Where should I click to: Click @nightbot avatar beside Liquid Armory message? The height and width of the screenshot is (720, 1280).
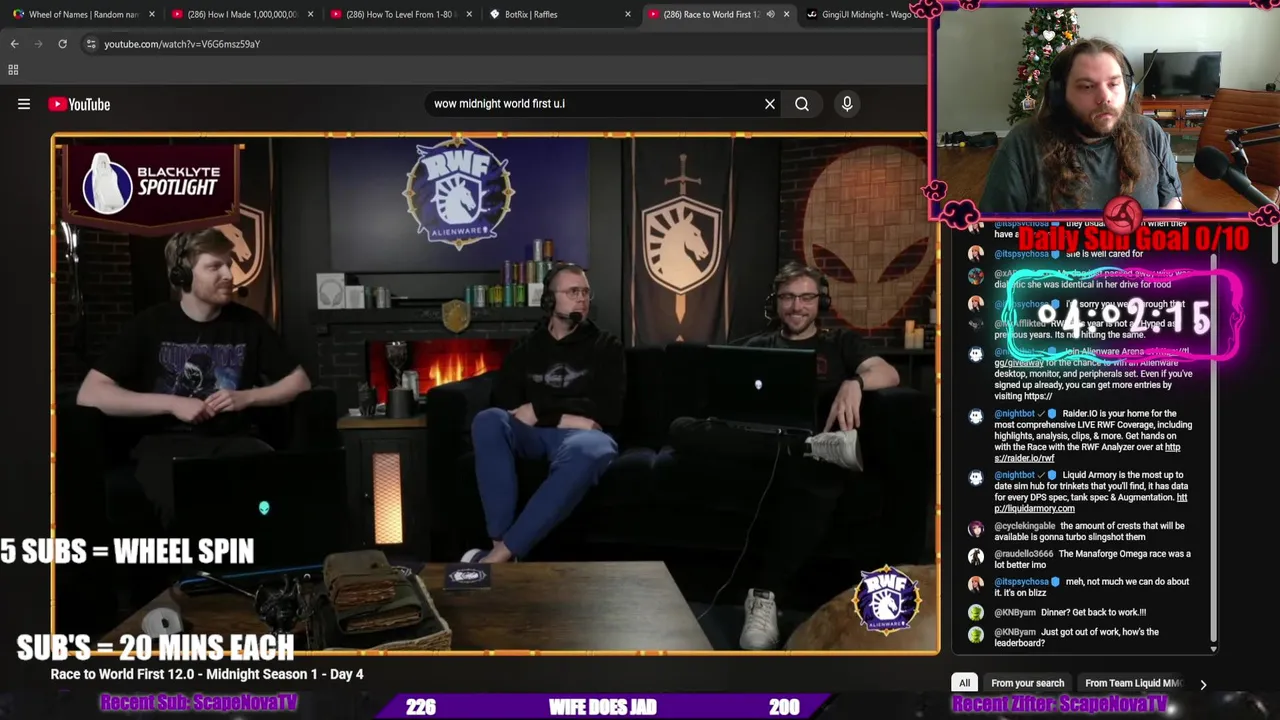[976, 478]
